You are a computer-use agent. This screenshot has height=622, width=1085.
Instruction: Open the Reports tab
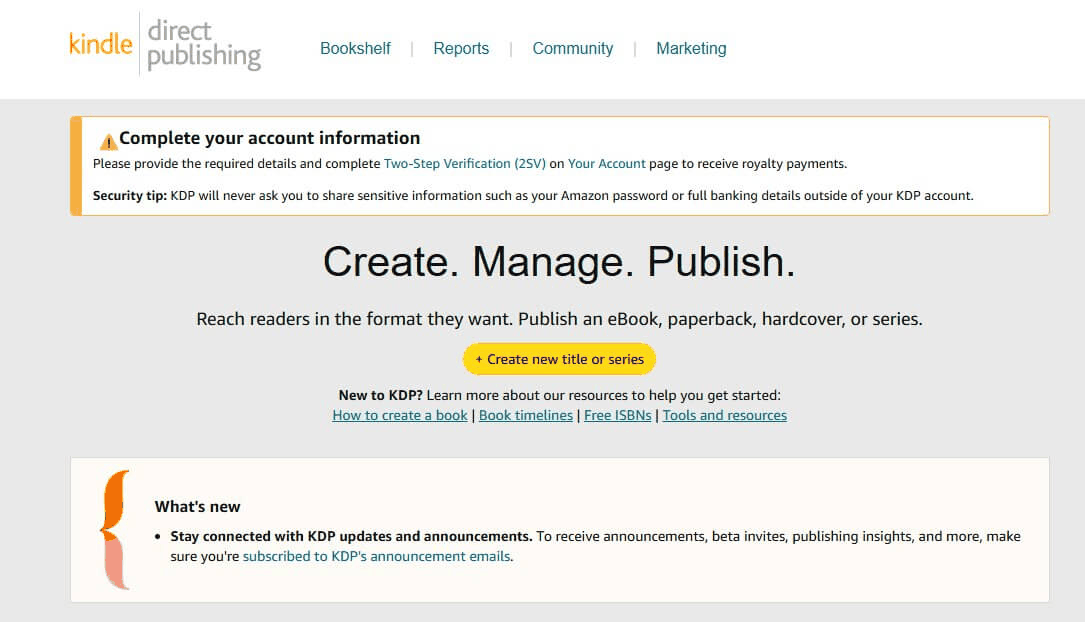[x=461, y=48]
